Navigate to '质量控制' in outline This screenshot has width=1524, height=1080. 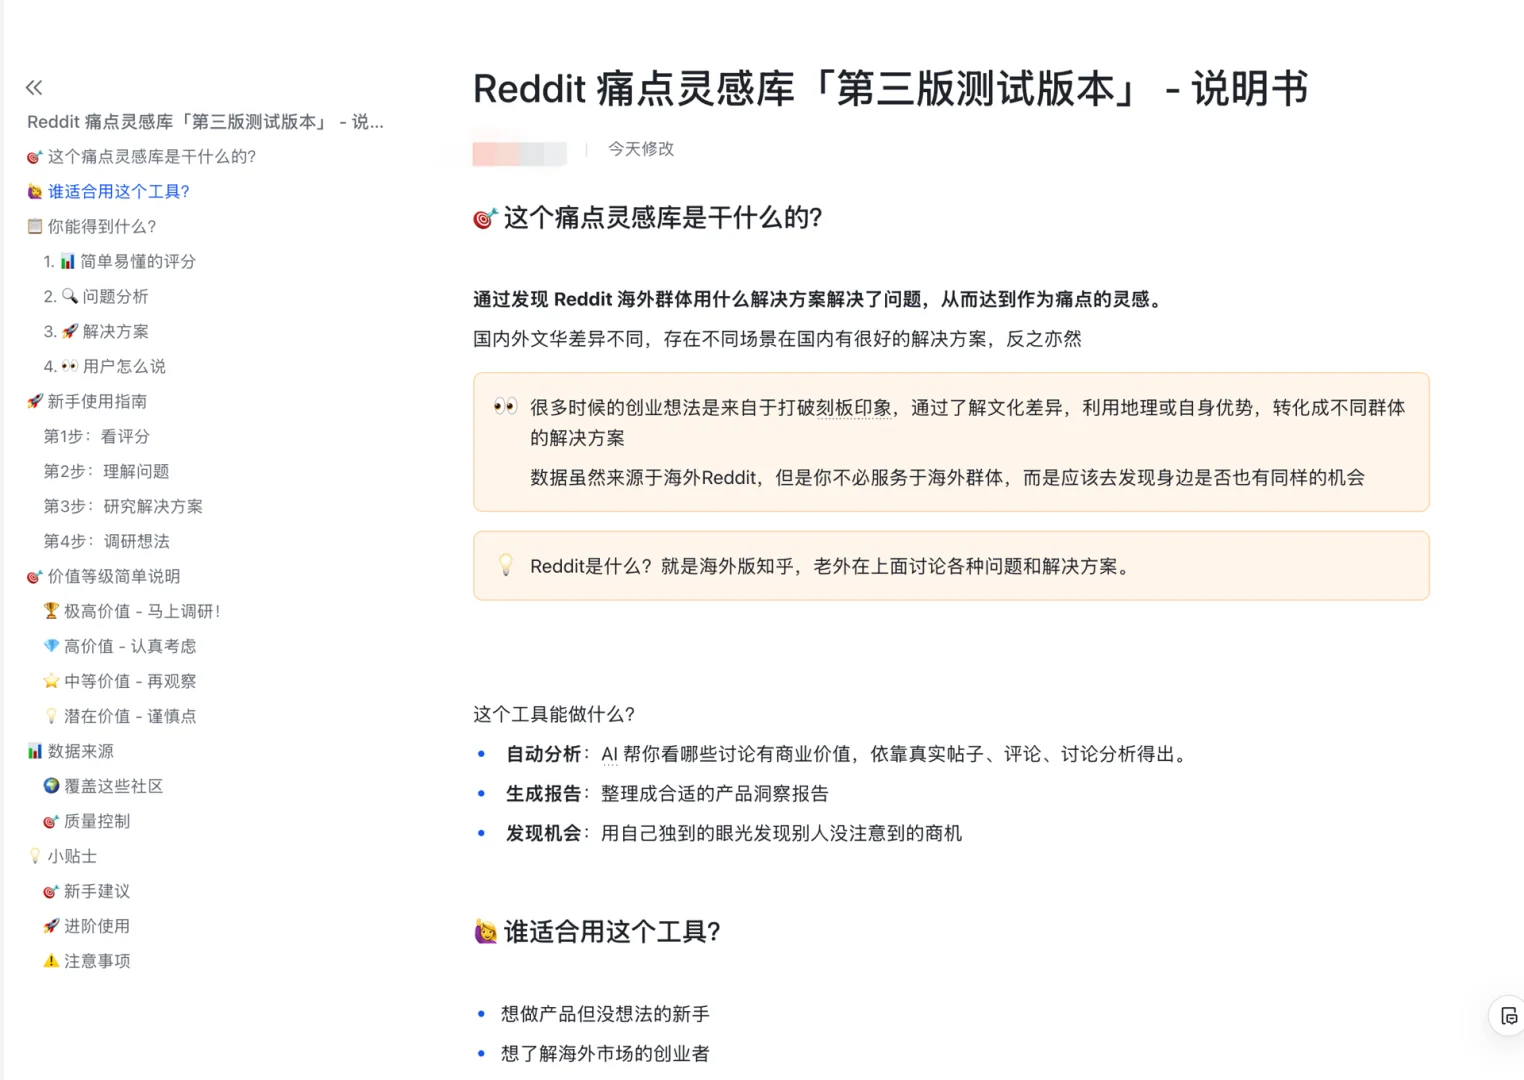tap(87, 822)
